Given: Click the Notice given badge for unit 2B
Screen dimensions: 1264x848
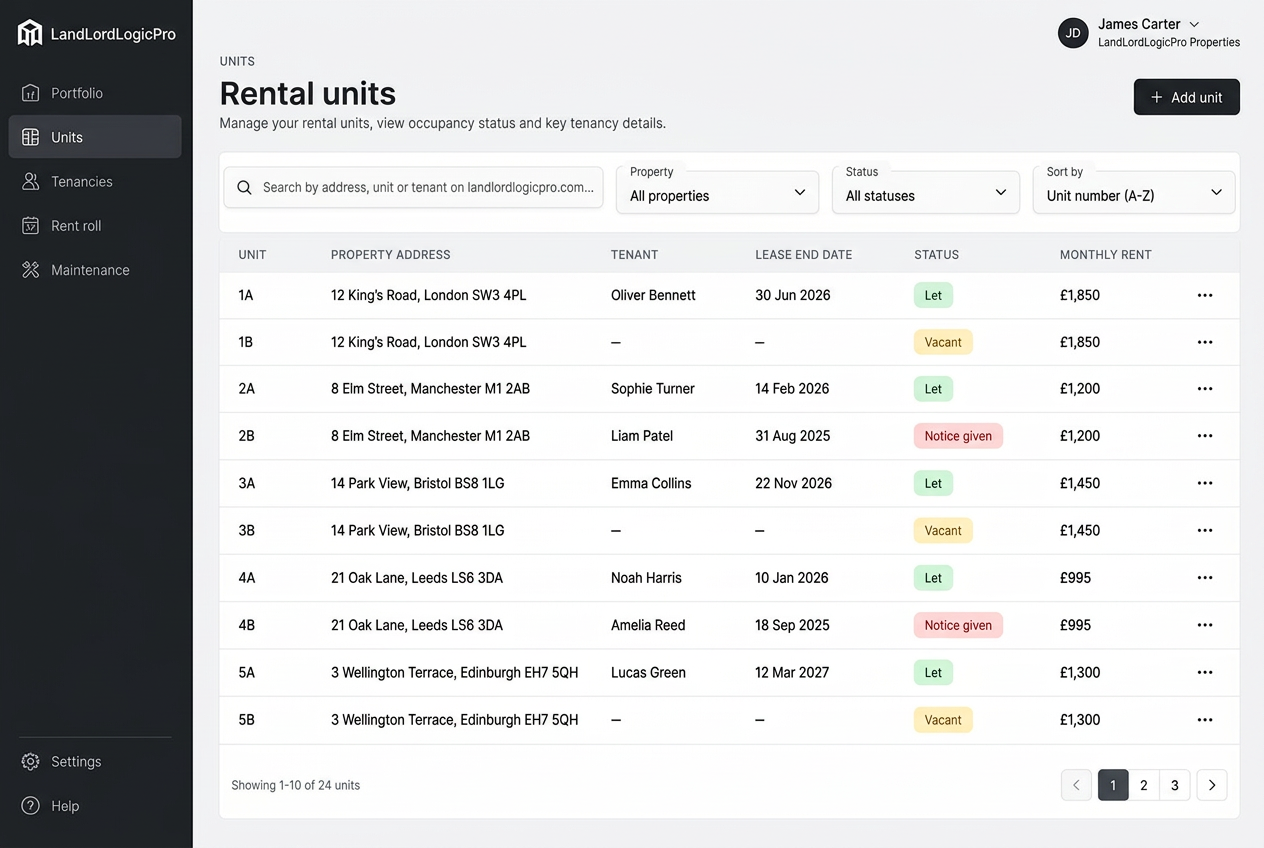Looking at the screenshot, I should [x=958, y=436].
